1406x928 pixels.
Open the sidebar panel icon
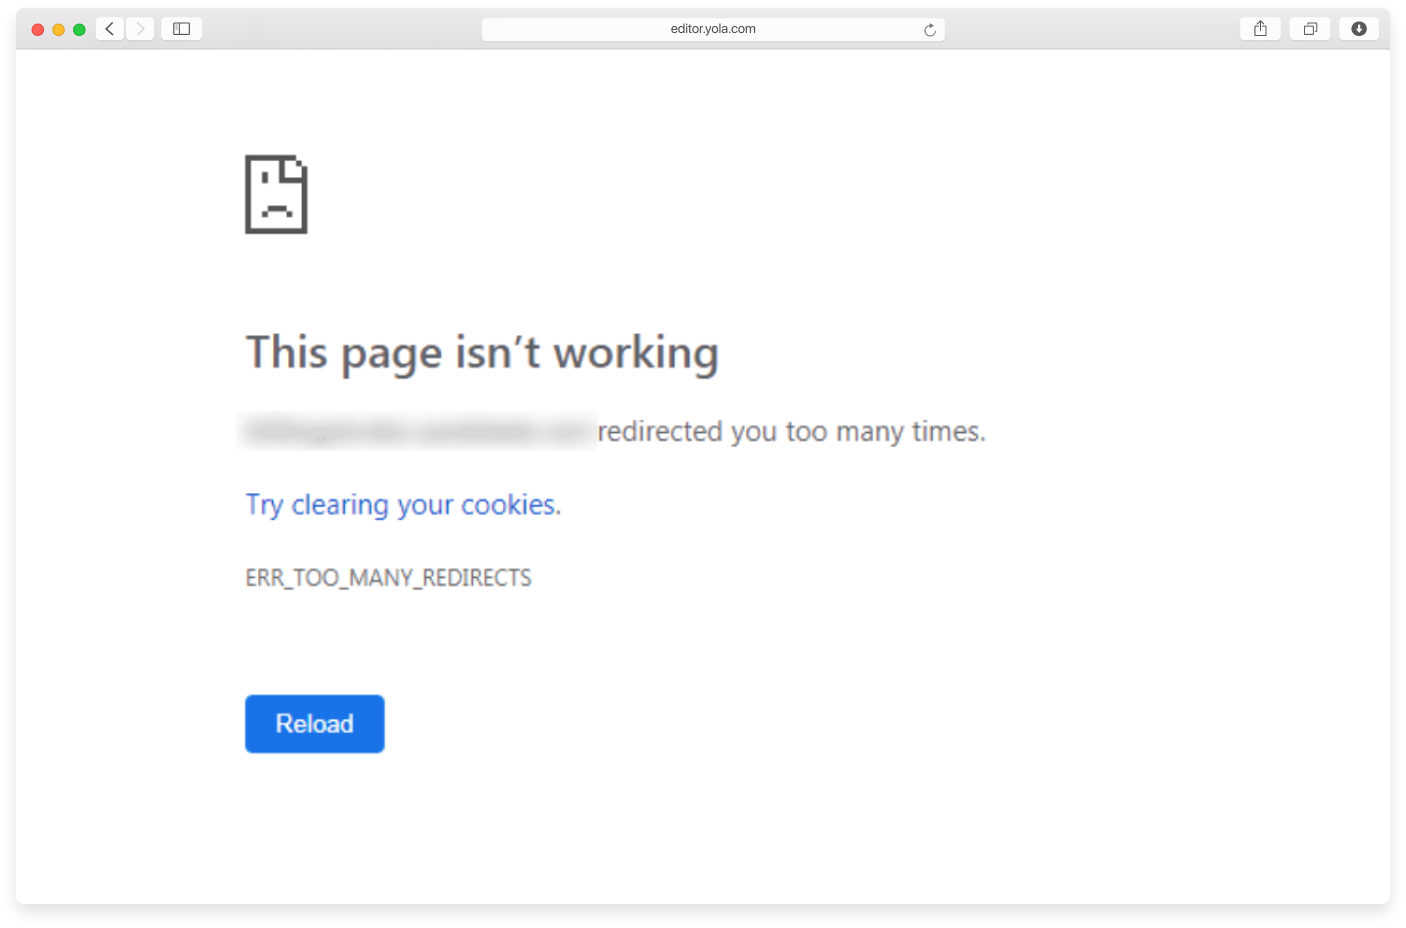pyautogui.click(x=181, y=28)
